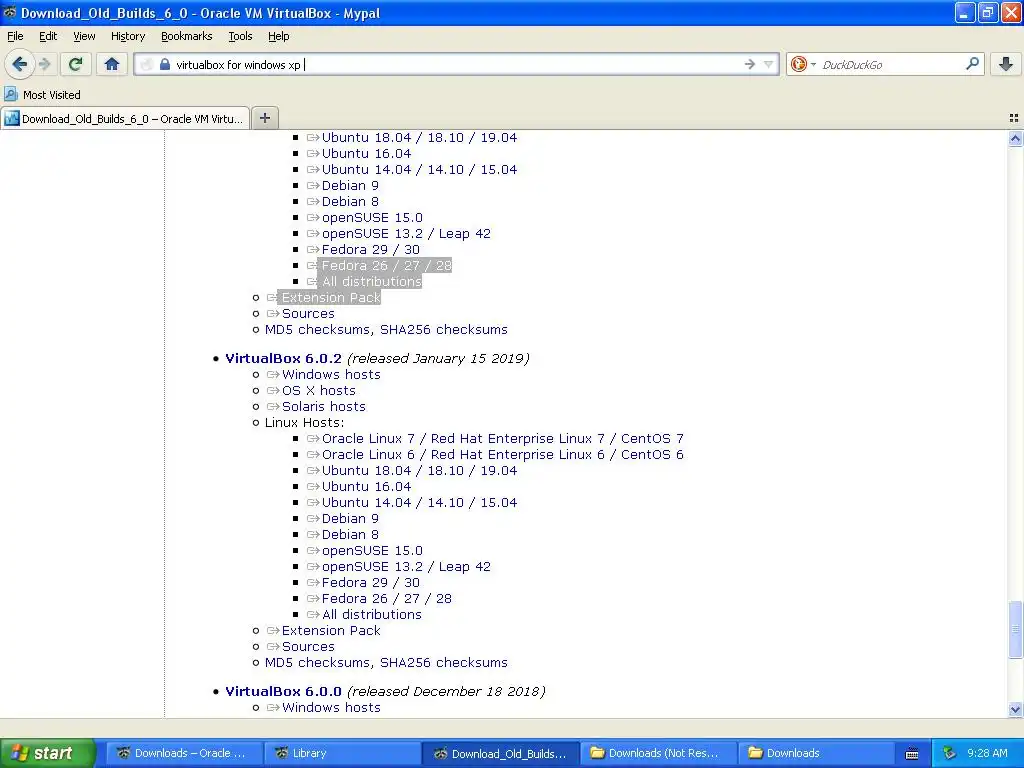Open openSUSE 15.0 link under 6.0.2
The width and height of the screenshot is (1024, 768).
point(372,551)
